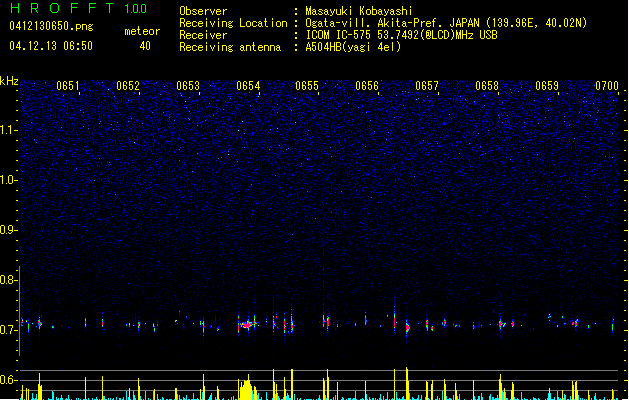
Task: Click the 1.0 kHz axis label
Action: point(8,180)
